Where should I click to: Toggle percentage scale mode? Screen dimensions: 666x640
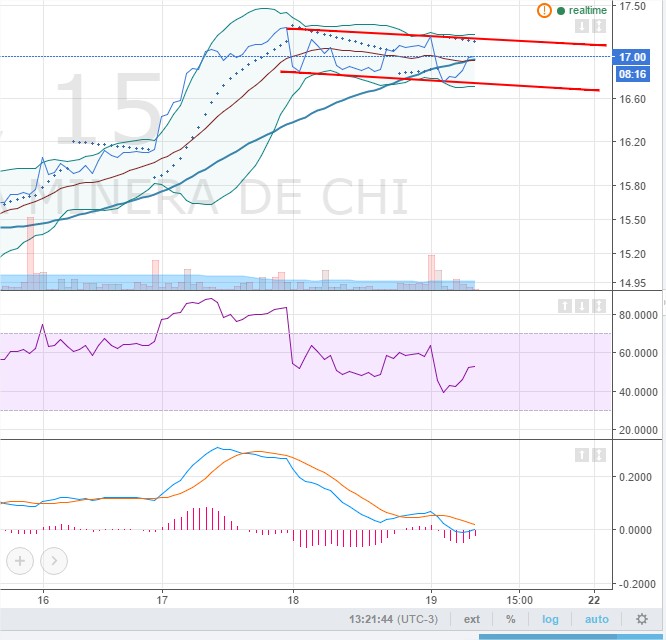(511, 620)
